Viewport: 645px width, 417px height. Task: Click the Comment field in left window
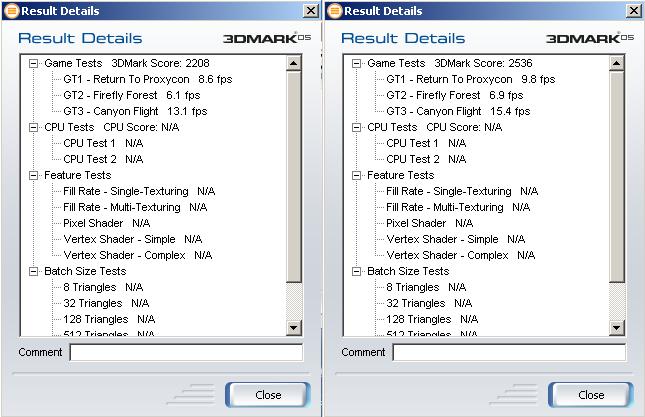[x=186, y=352]
